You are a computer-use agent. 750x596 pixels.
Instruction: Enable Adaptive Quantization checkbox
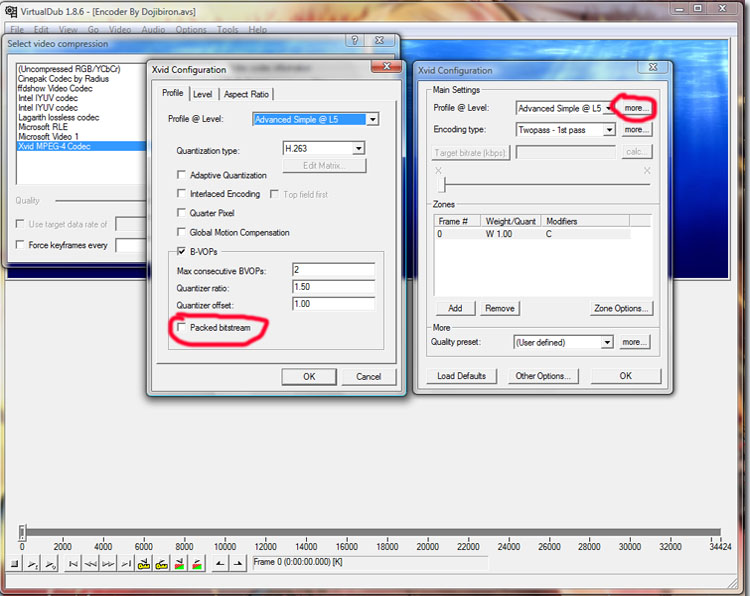pos(181,175)
